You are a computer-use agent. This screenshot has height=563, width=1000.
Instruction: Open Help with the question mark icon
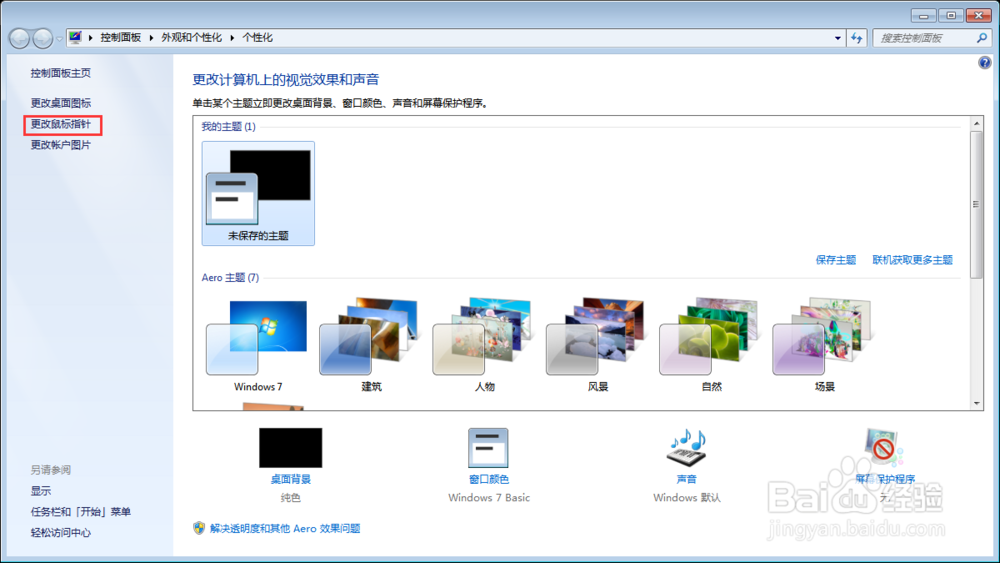point(985,62)
